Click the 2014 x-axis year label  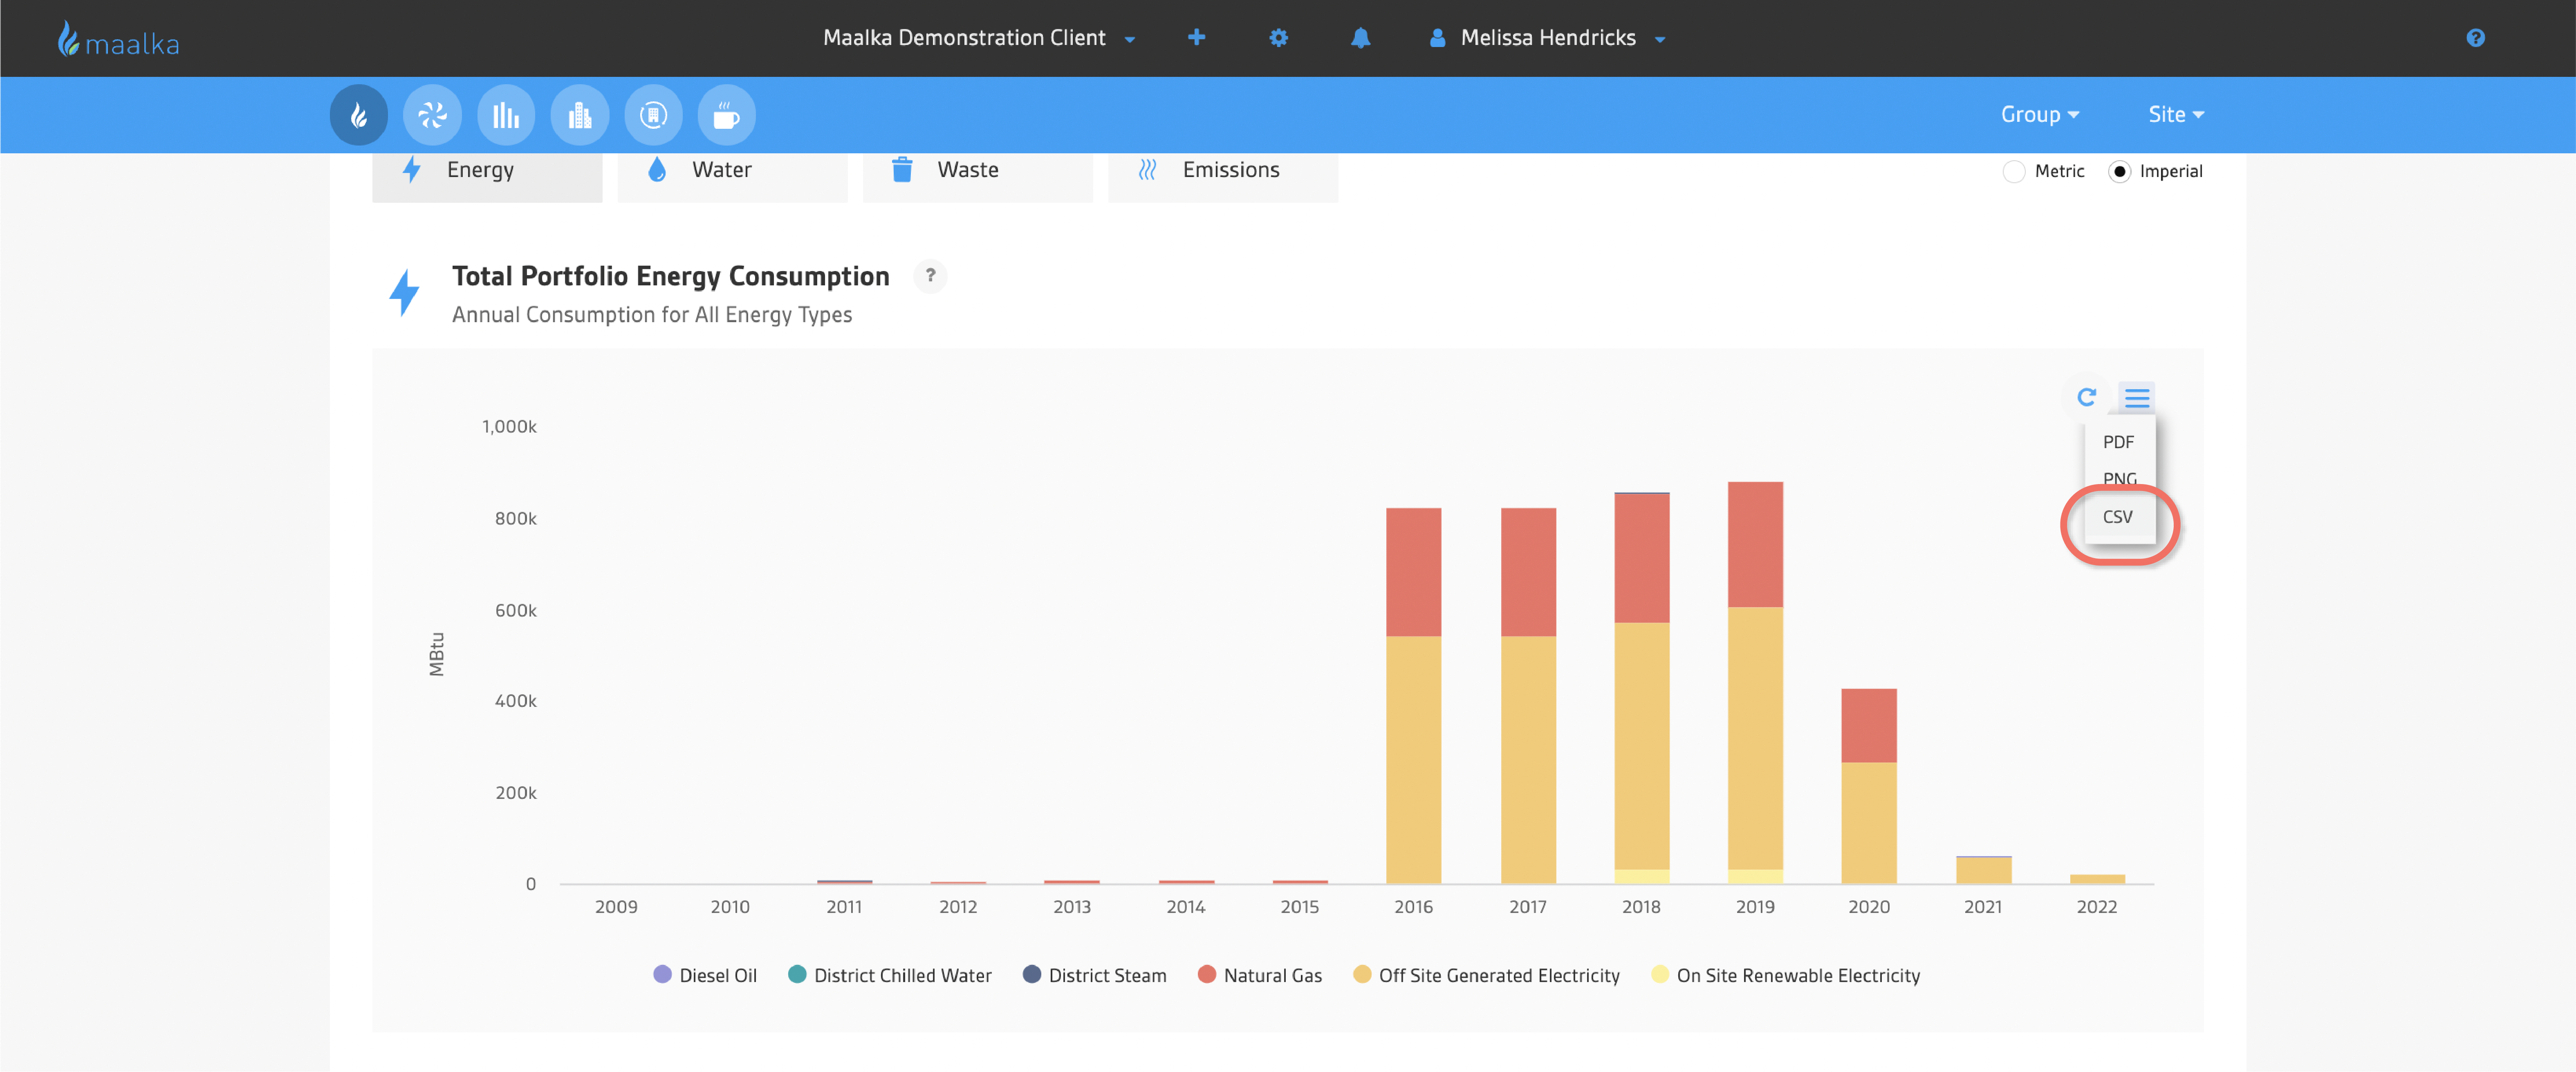1186,907
